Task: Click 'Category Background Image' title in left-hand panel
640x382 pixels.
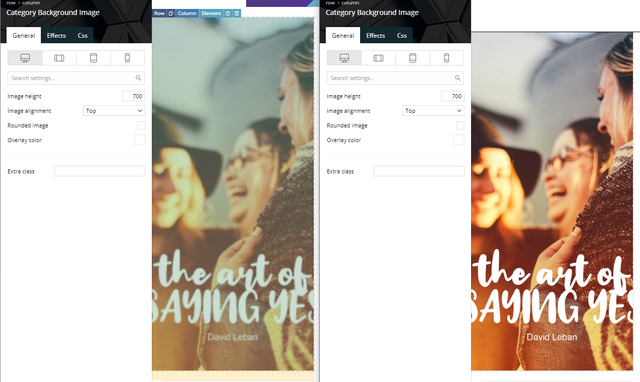Action: pyautogui.click(x=53, y=12)
